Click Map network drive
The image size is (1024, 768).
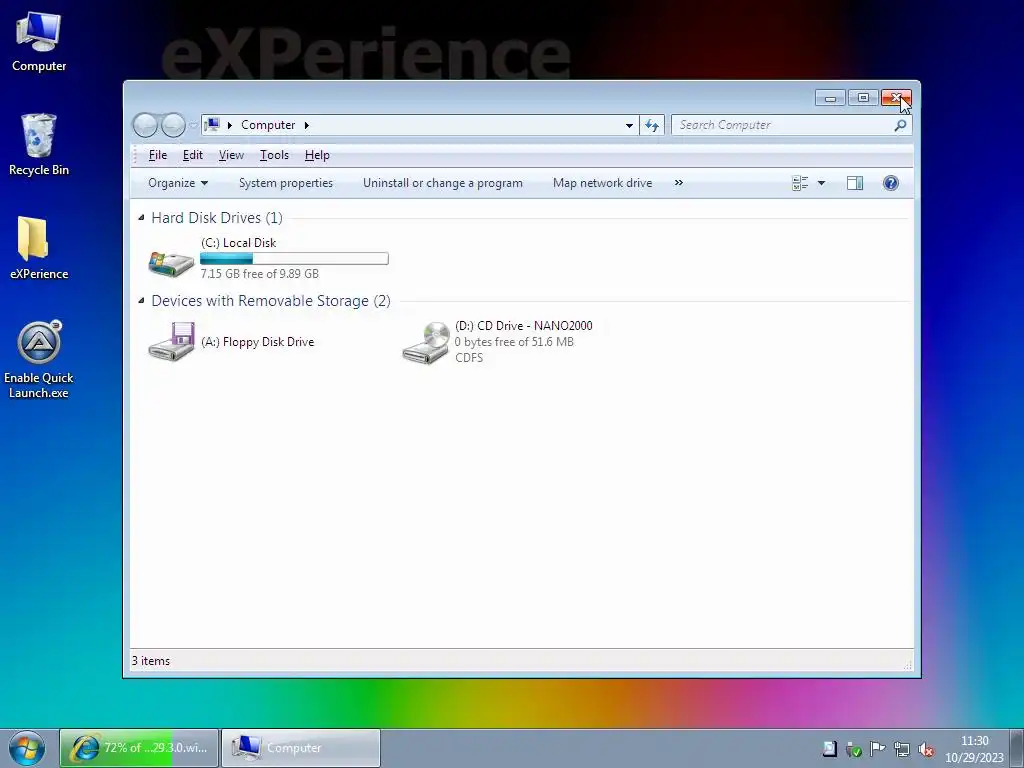[602, 183]
